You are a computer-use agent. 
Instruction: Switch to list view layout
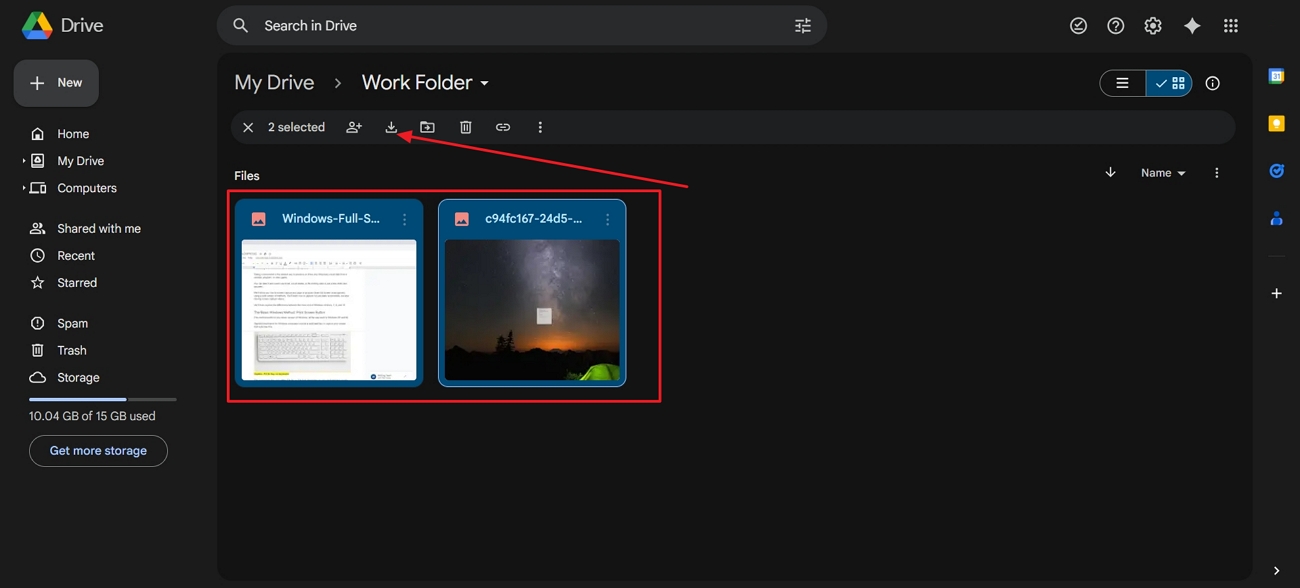[x=1122, y=83]
